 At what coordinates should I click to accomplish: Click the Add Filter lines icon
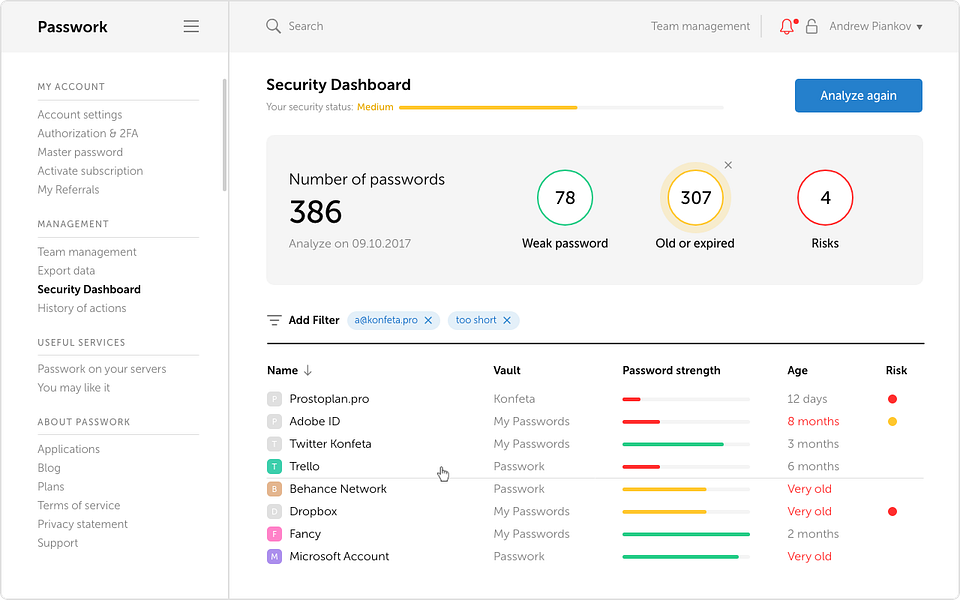click(274, 320)
